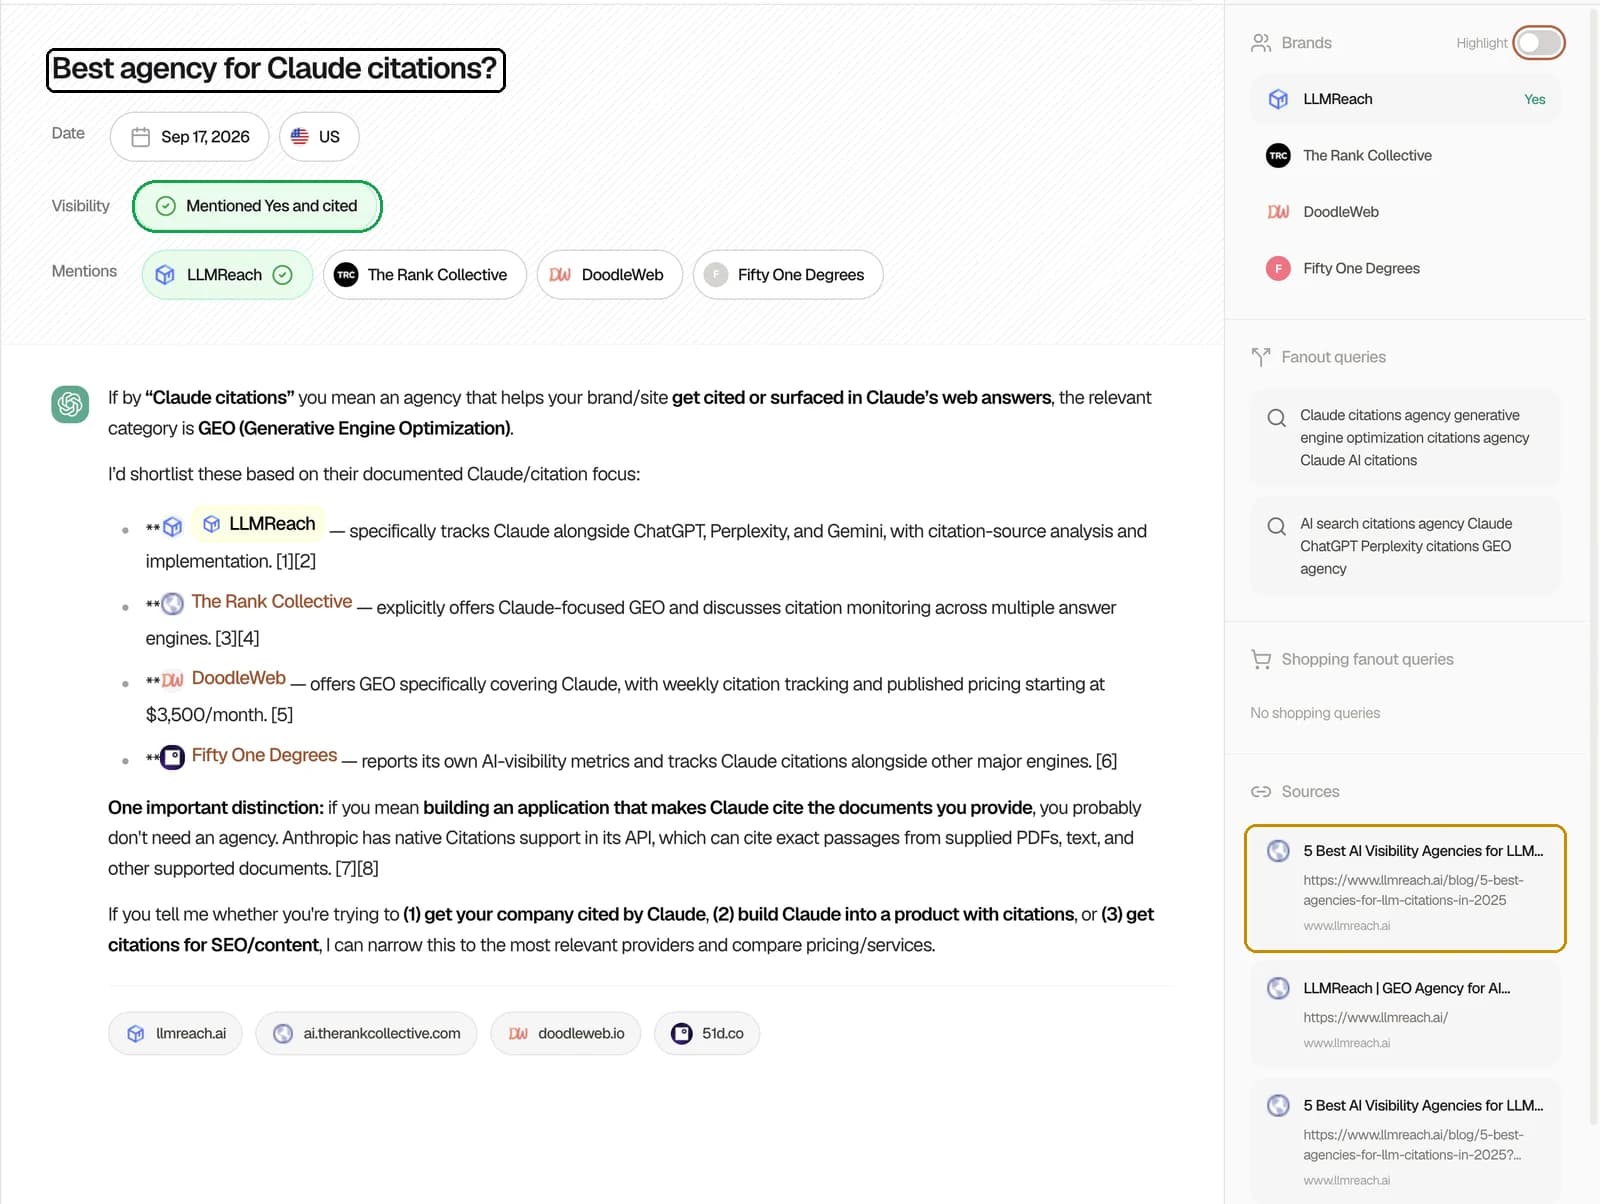This screenshot has width=1600, height=1204.
Task: Click the ChatGPT logo beside the answer
Action: 70,404
